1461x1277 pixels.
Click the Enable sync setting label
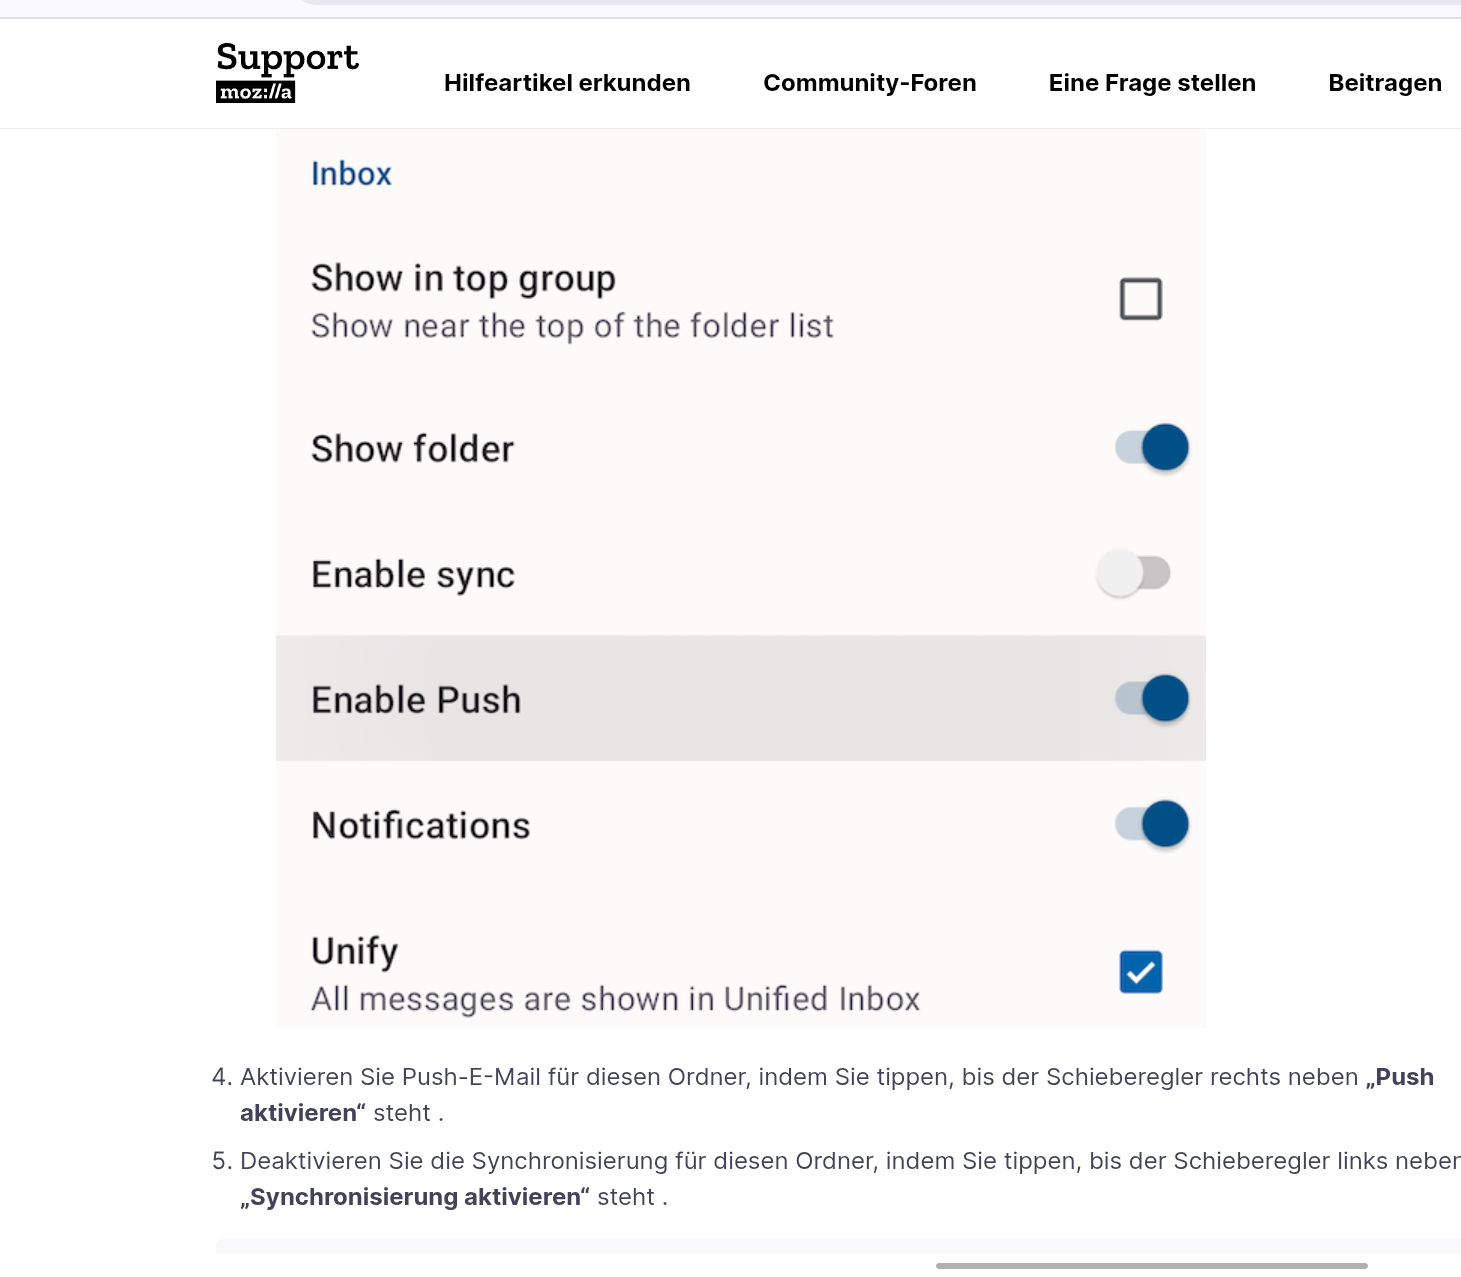tap(413, 575)
